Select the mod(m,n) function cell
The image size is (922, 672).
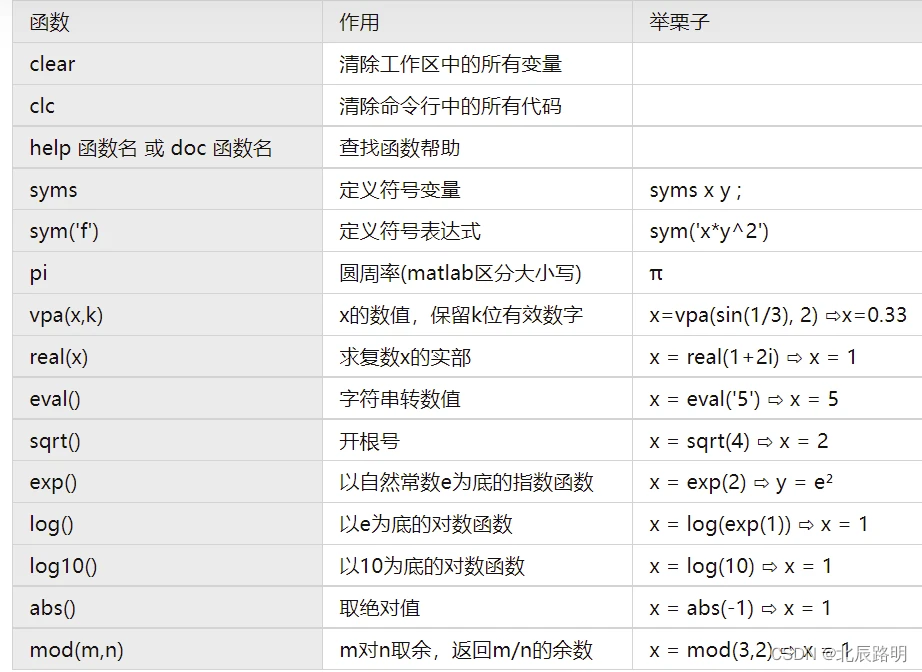click(x=76, y=650)
